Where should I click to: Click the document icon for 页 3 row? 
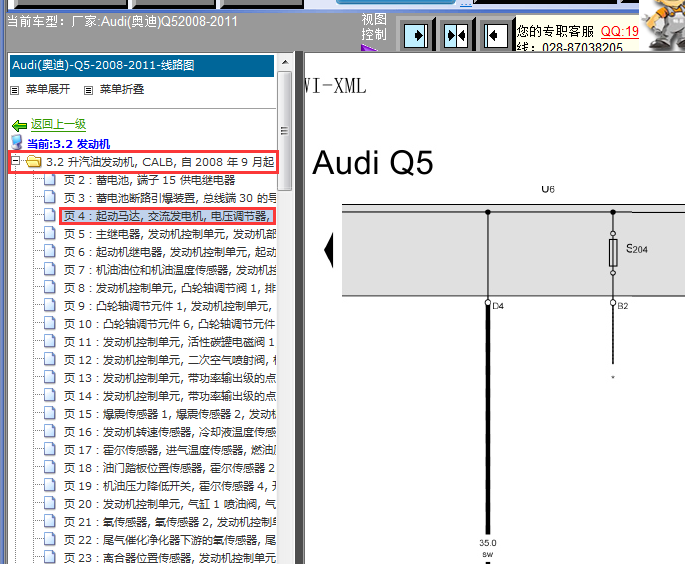click(50, 197)
